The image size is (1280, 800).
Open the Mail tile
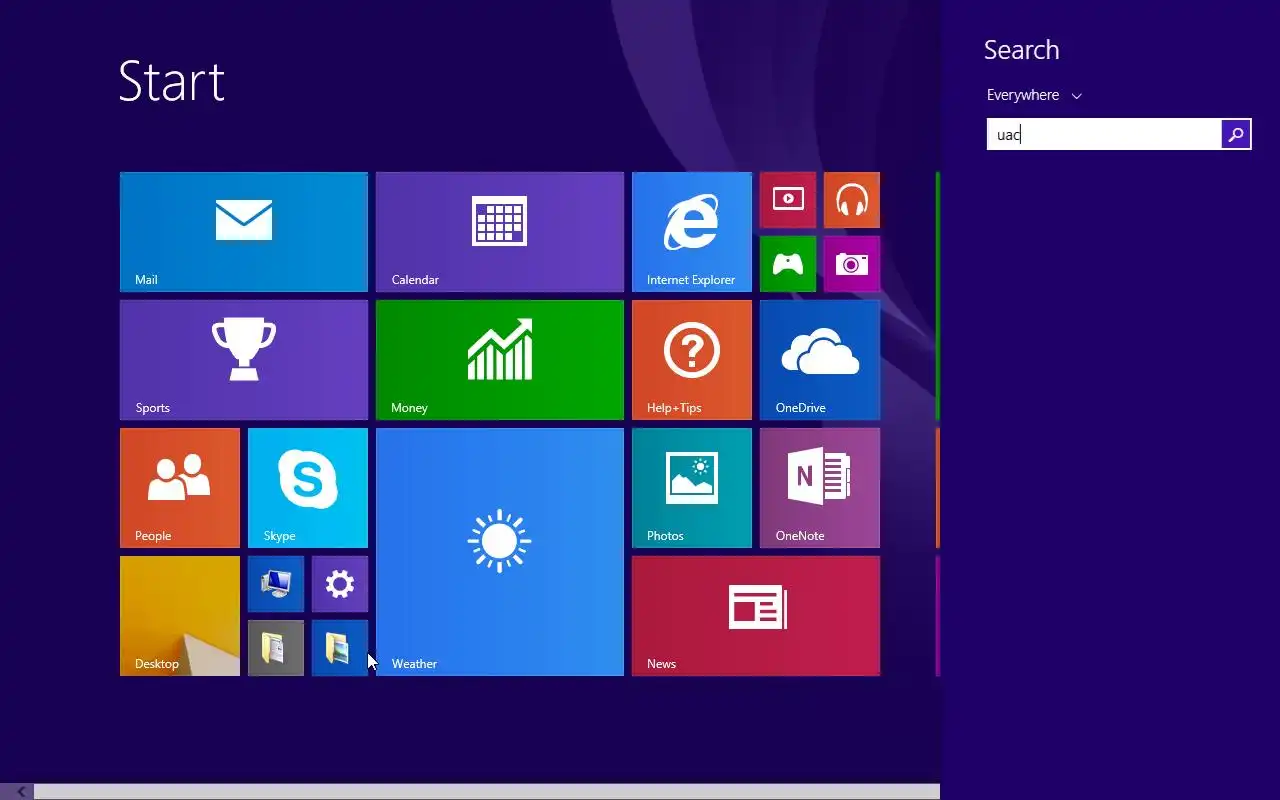[244, 232]
